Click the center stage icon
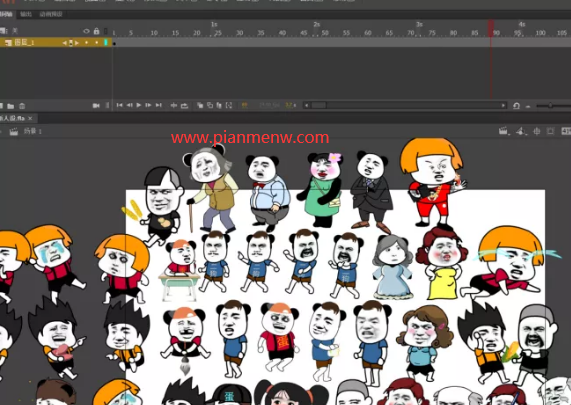 coord(536,131)
